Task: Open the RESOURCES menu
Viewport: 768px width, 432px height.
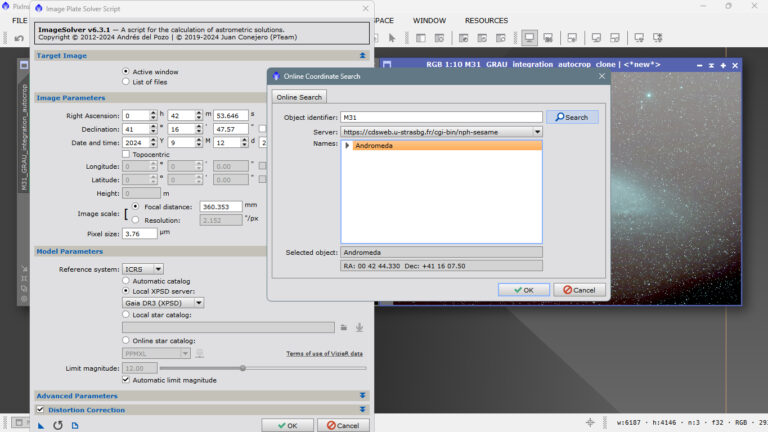Action: click(x=486, y=21)
